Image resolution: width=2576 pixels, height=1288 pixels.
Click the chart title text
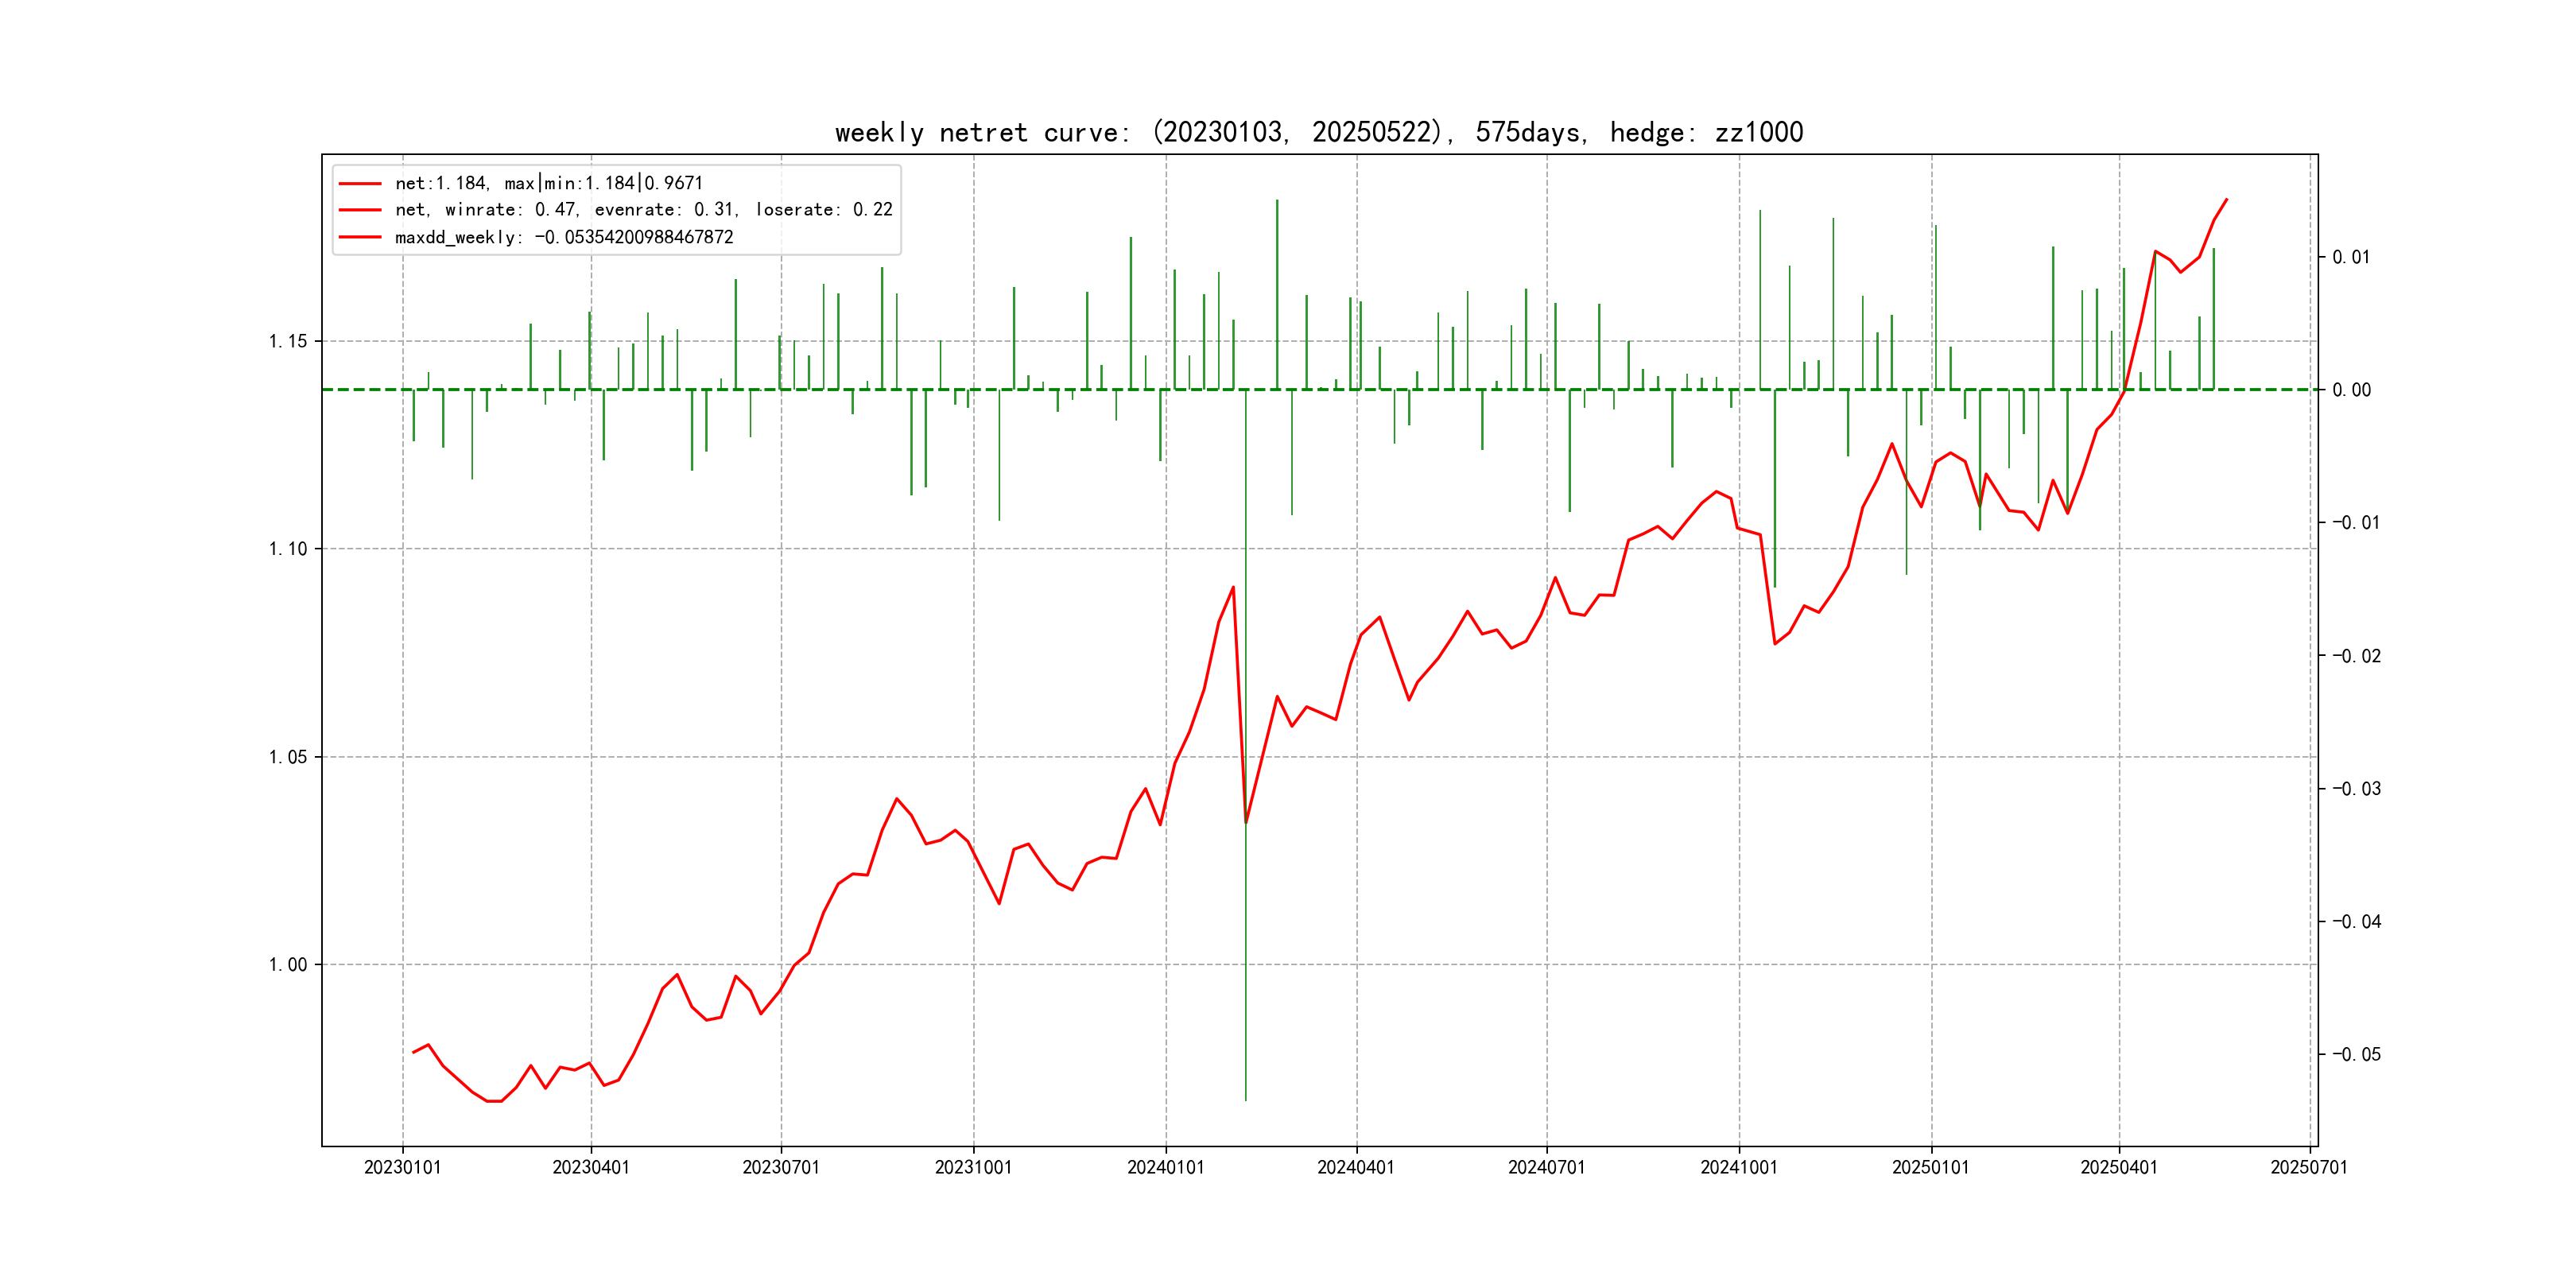pyautogui.click(x=1318, y=133)
